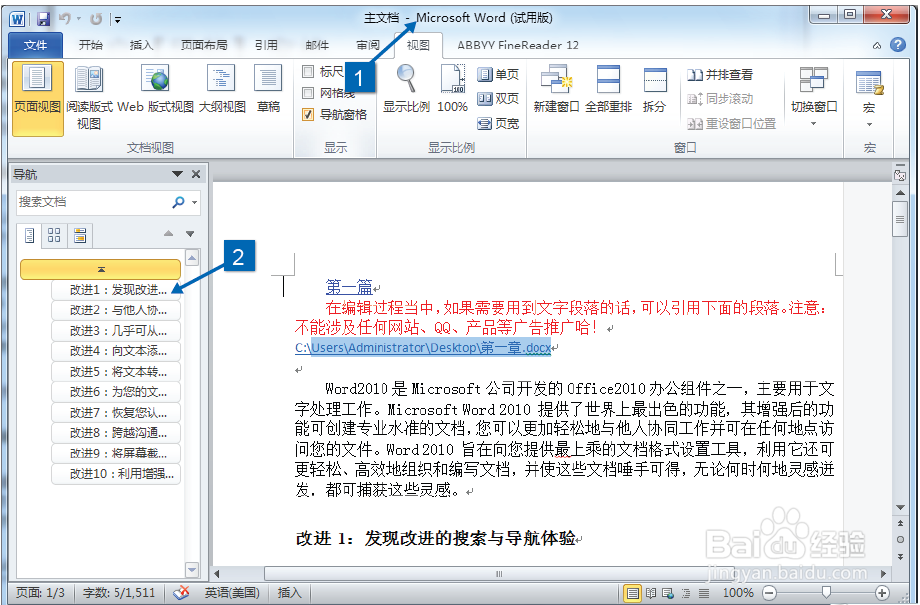Click the 第一篇 heading link

(349, 287)
